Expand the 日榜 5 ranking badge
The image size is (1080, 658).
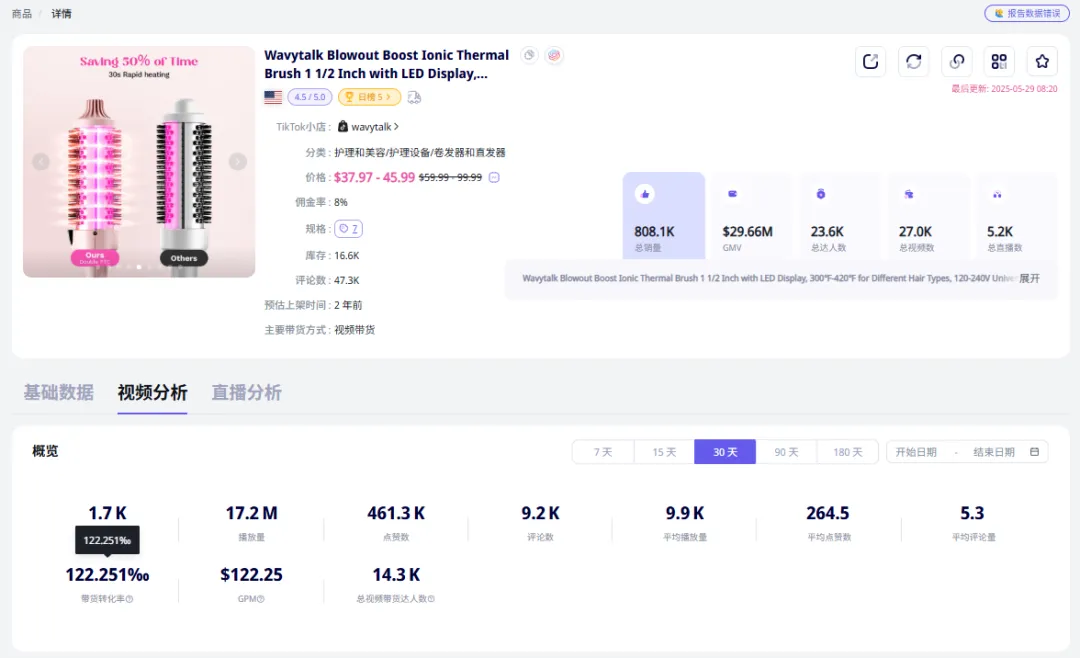pyautogui.click(x=369, y=97)
